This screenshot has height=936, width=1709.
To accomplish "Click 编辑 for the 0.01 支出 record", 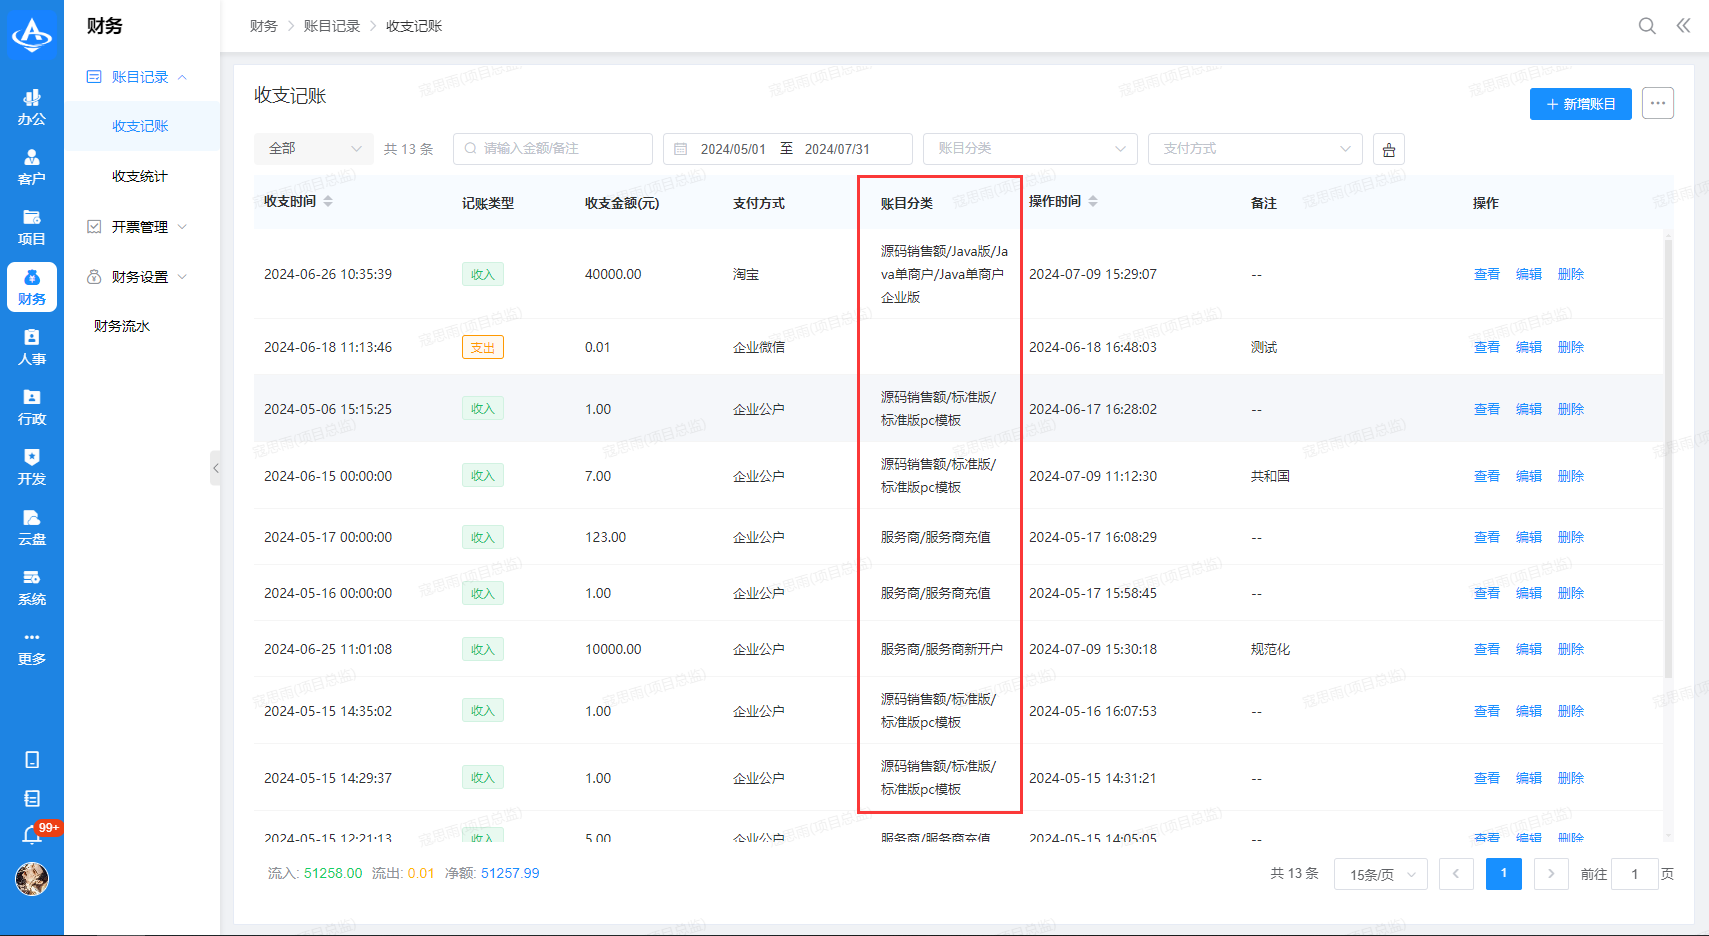I will [1529, 347].
